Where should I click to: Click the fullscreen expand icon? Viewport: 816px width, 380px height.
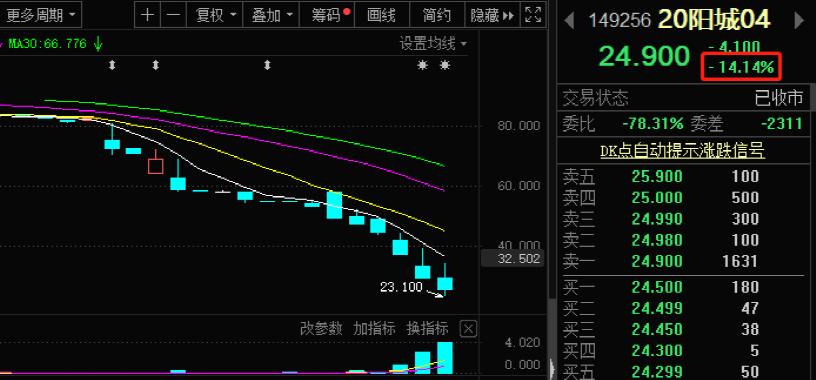533,15
